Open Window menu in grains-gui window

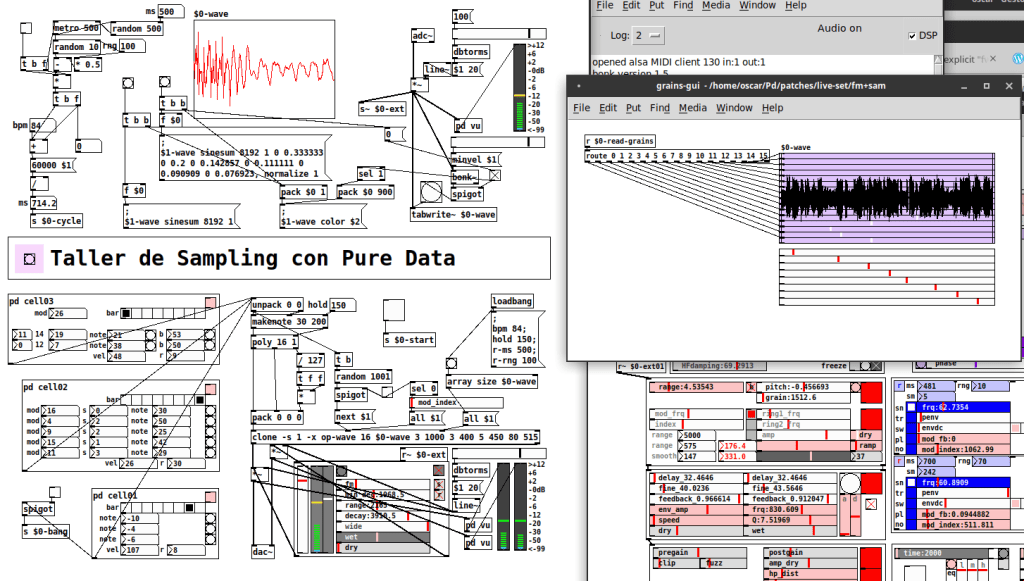(733, 108)
